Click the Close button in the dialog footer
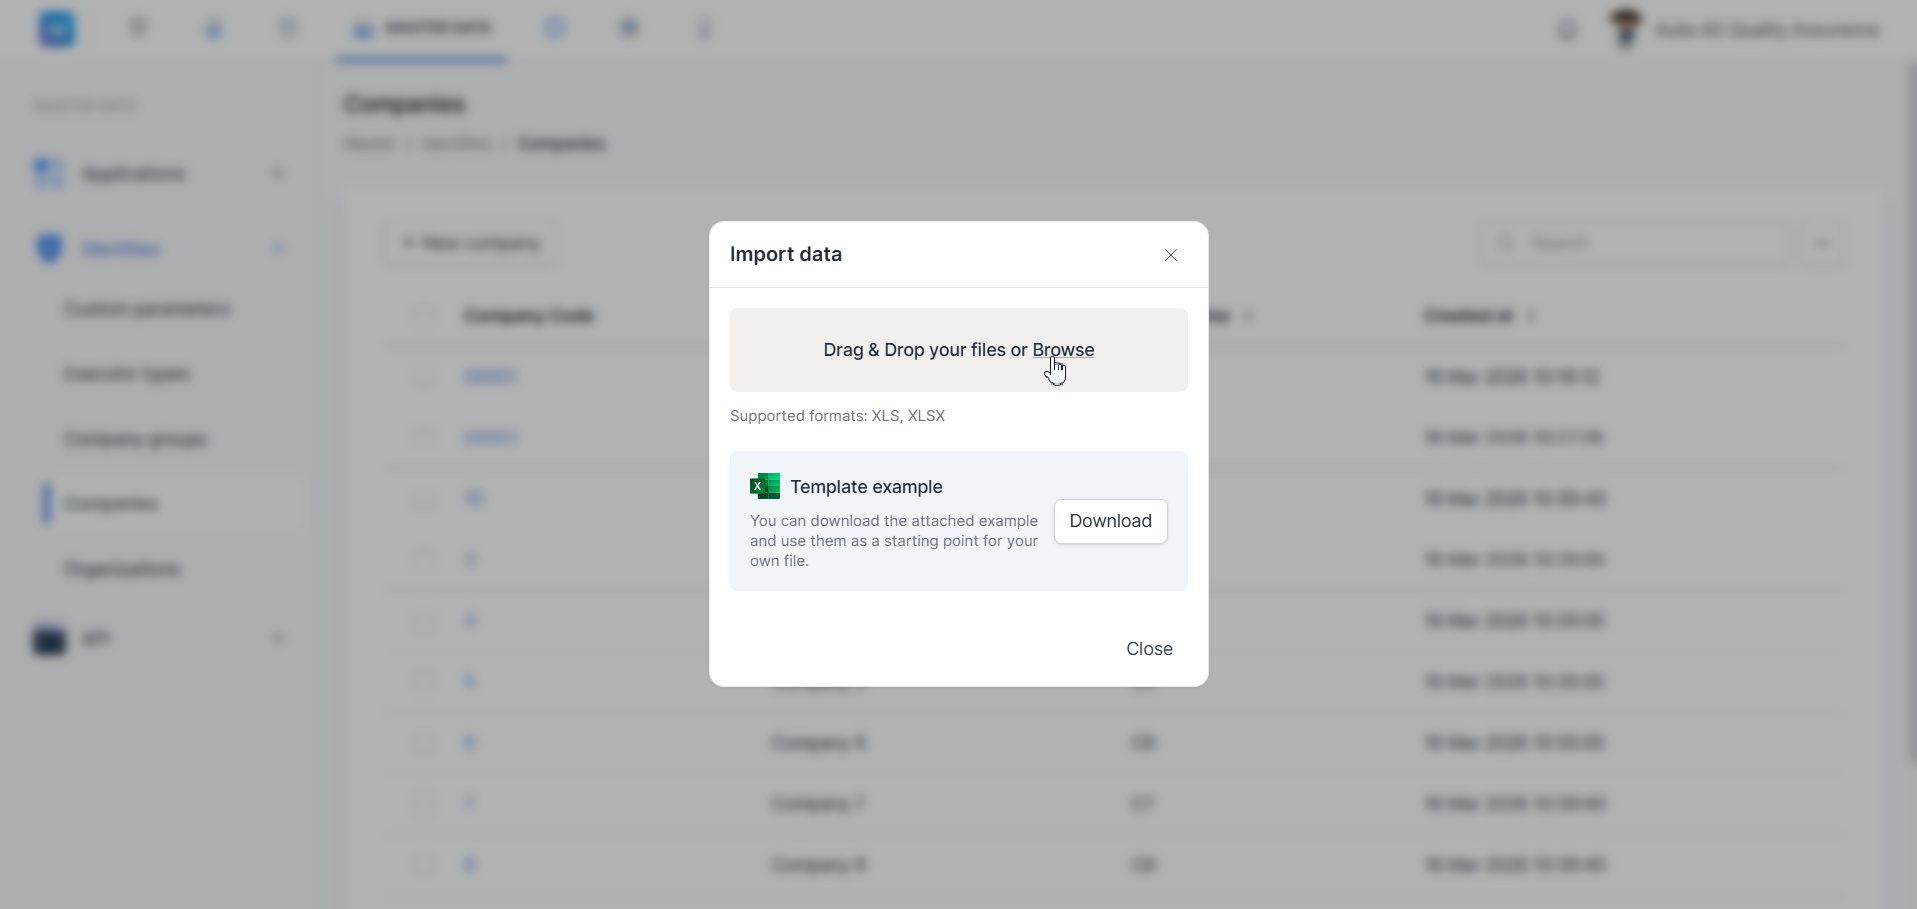 (x=1149, y=649)
